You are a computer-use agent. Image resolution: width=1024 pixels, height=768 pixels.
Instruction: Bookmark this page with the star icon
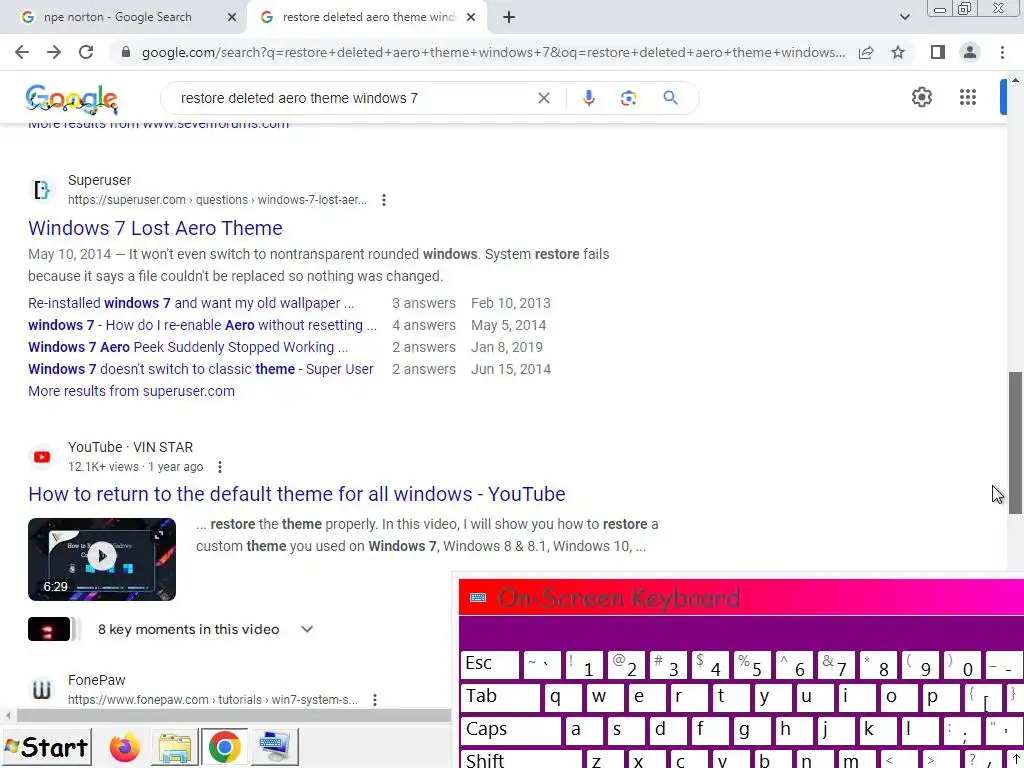click(898, 52)
